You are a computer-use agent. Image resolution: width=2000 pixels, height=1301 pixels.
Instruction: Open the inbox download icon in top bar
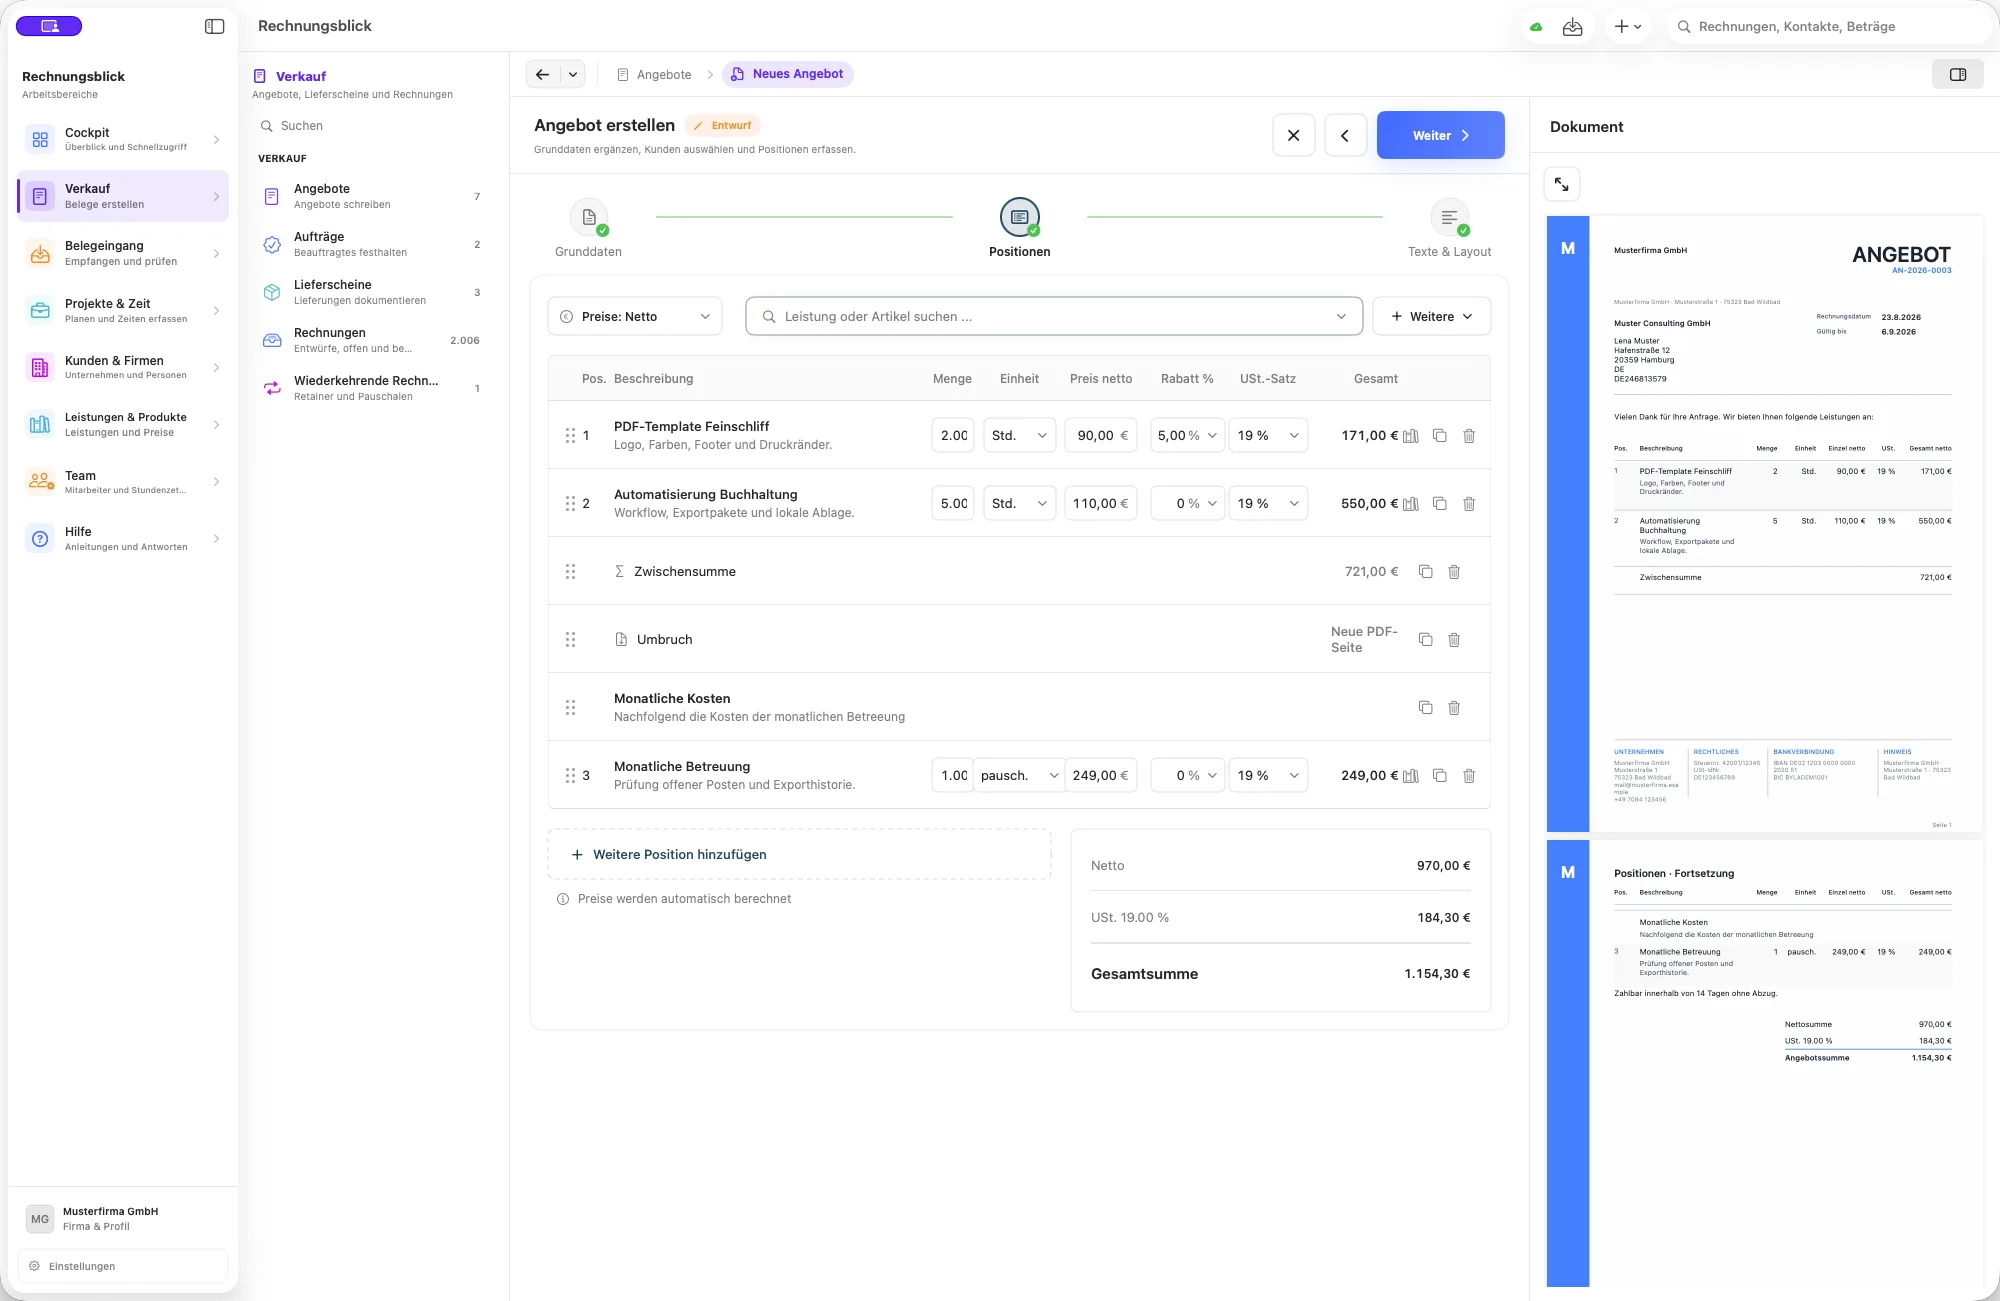coord(1573,27)
